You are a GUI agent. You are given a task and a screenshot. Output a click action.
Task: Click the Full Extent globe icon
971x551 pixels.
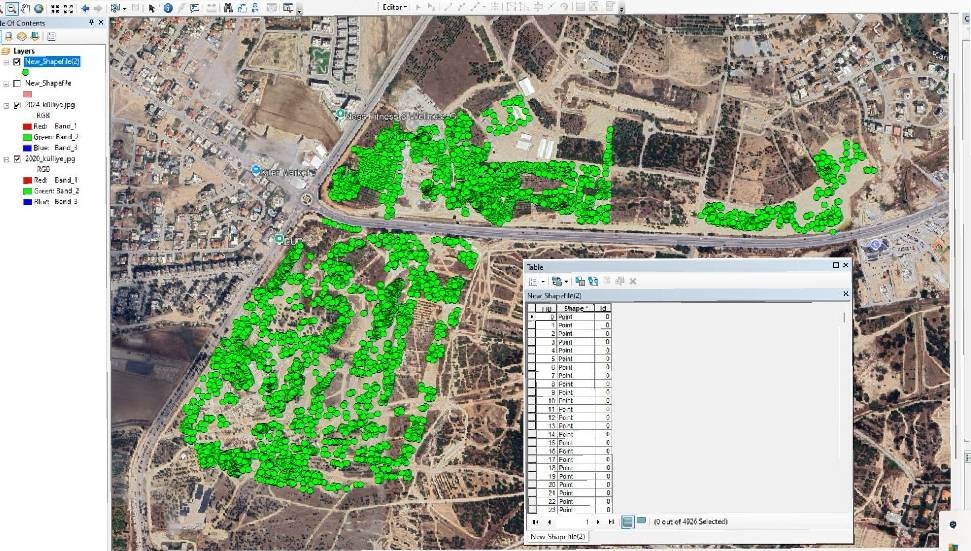pyautogui.click(x=38, y=8)
